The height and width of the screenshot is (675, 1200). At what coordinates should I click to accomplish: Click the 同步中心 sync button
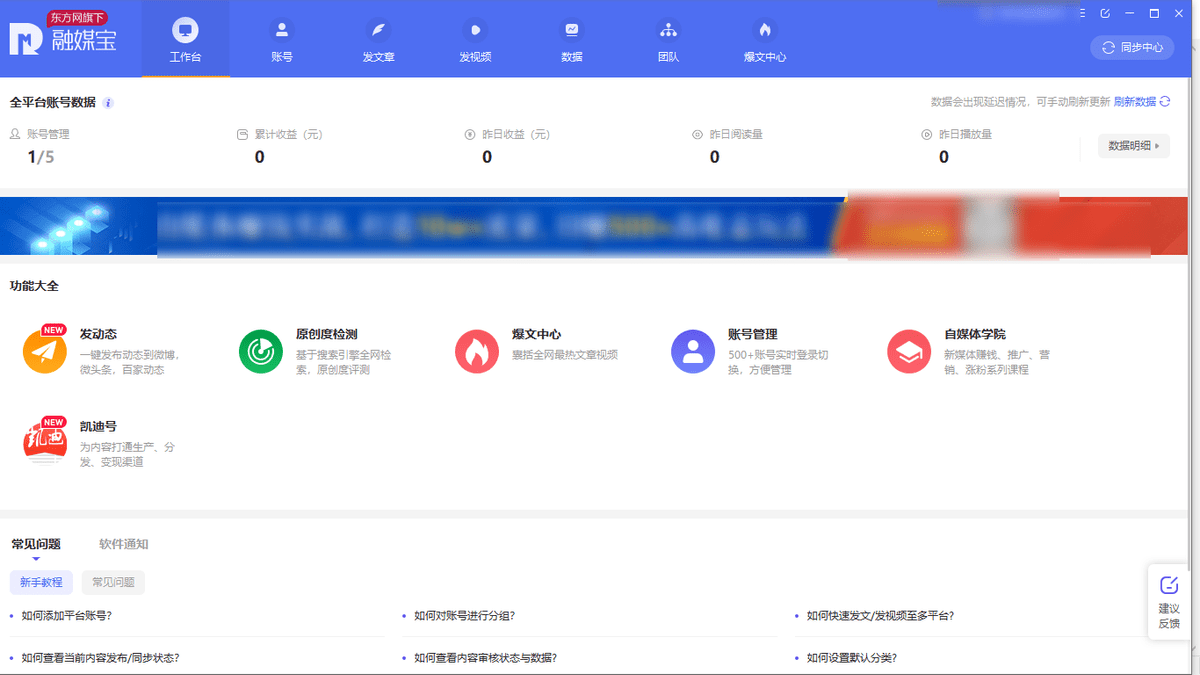point(1132,47)
